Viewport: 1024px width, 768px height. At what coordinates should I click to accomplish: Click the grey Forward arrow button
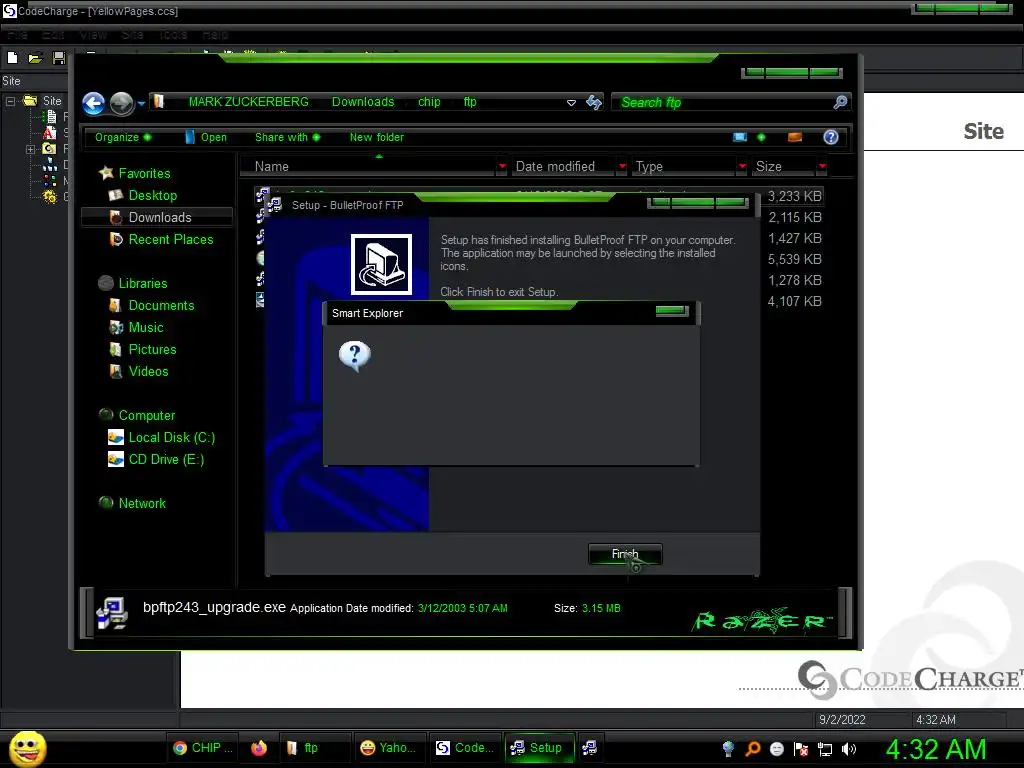click(x=121, y=103)
